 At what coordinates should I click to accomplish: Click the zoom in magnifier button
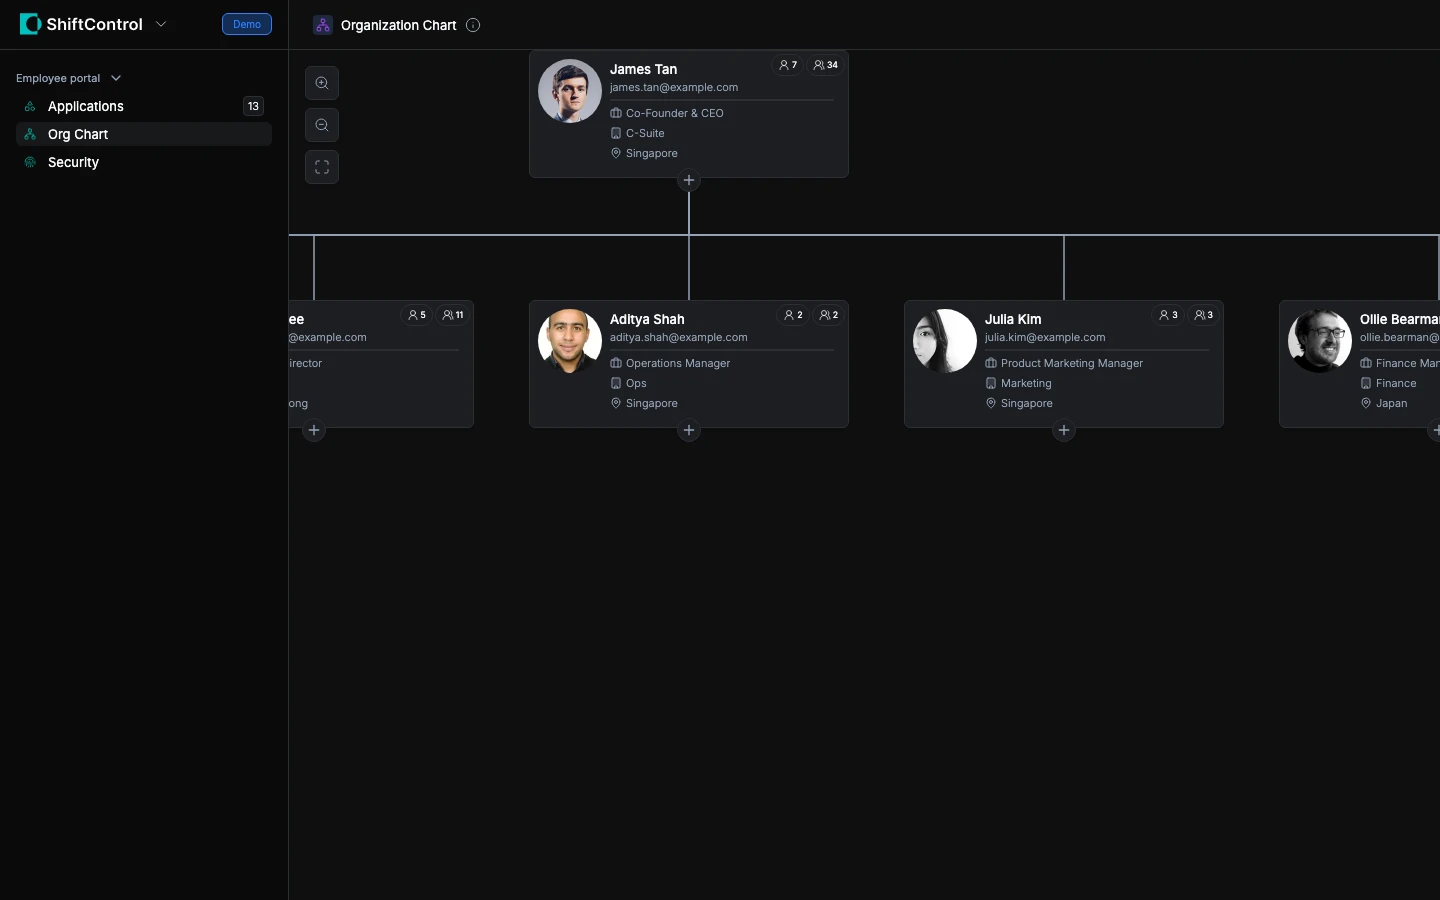322,83
